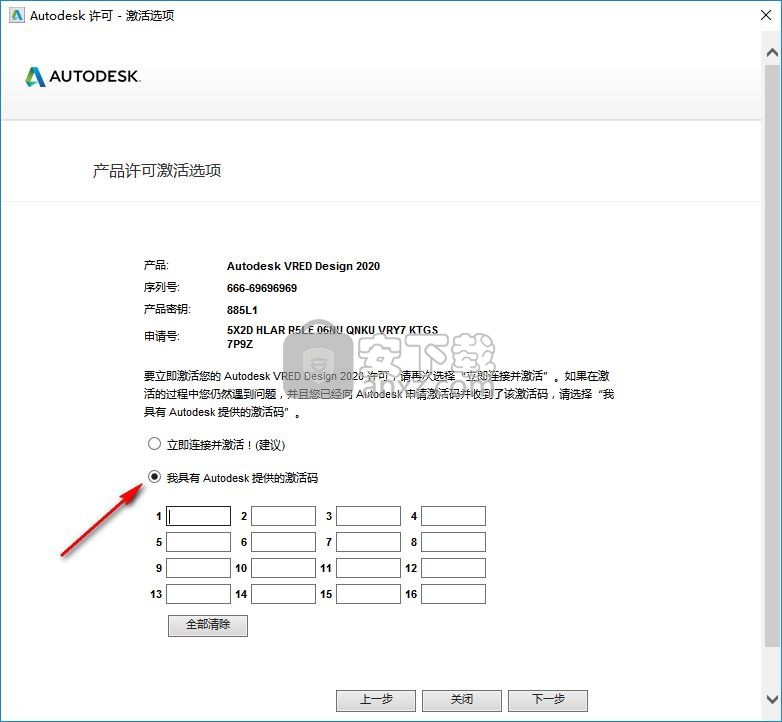The image size is (782, 722).
Task: Focus activation code field 8
Action: click(x=453, y=542)
